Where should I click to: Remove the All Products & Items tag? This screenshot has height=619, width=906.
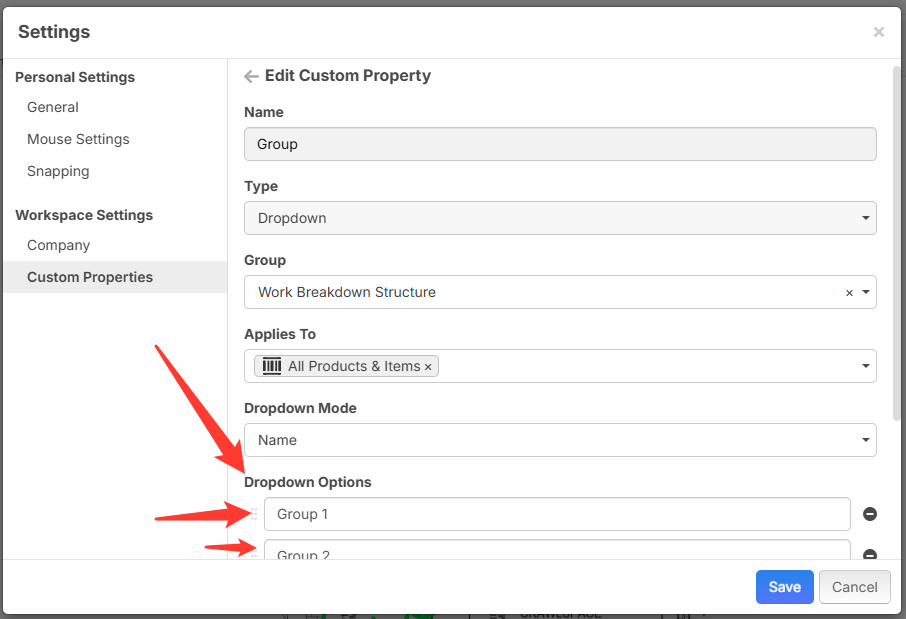(428, 367)
